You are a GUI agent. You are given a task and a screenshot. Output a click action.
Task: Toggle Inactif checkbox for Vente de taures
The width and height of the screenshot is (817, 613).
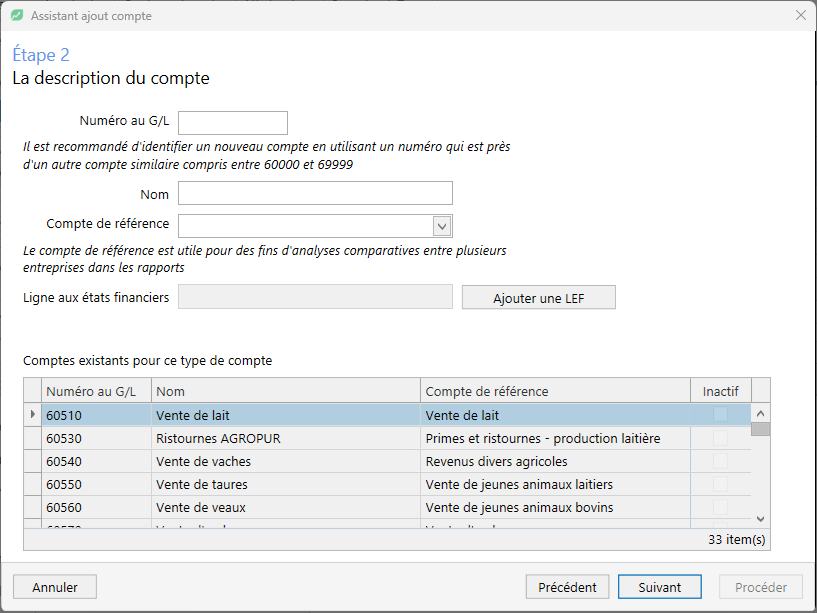click(x=721, y=484)
